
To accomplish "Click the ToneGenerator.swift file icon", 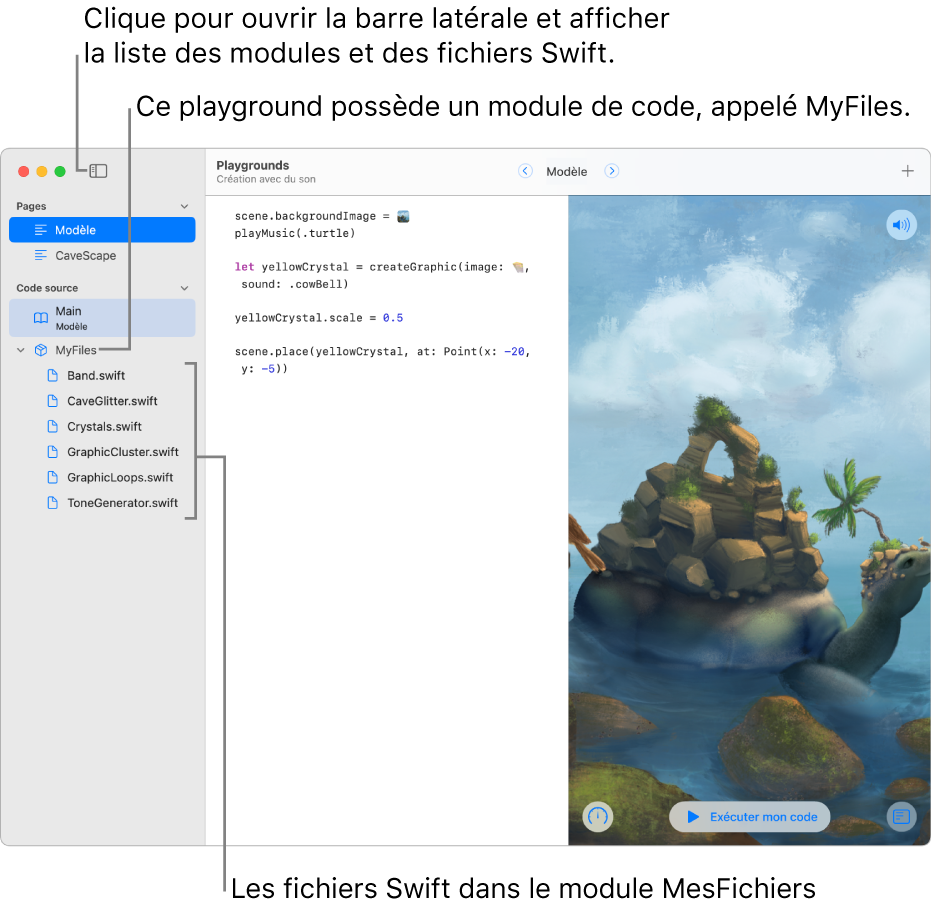I will [53, 503].
